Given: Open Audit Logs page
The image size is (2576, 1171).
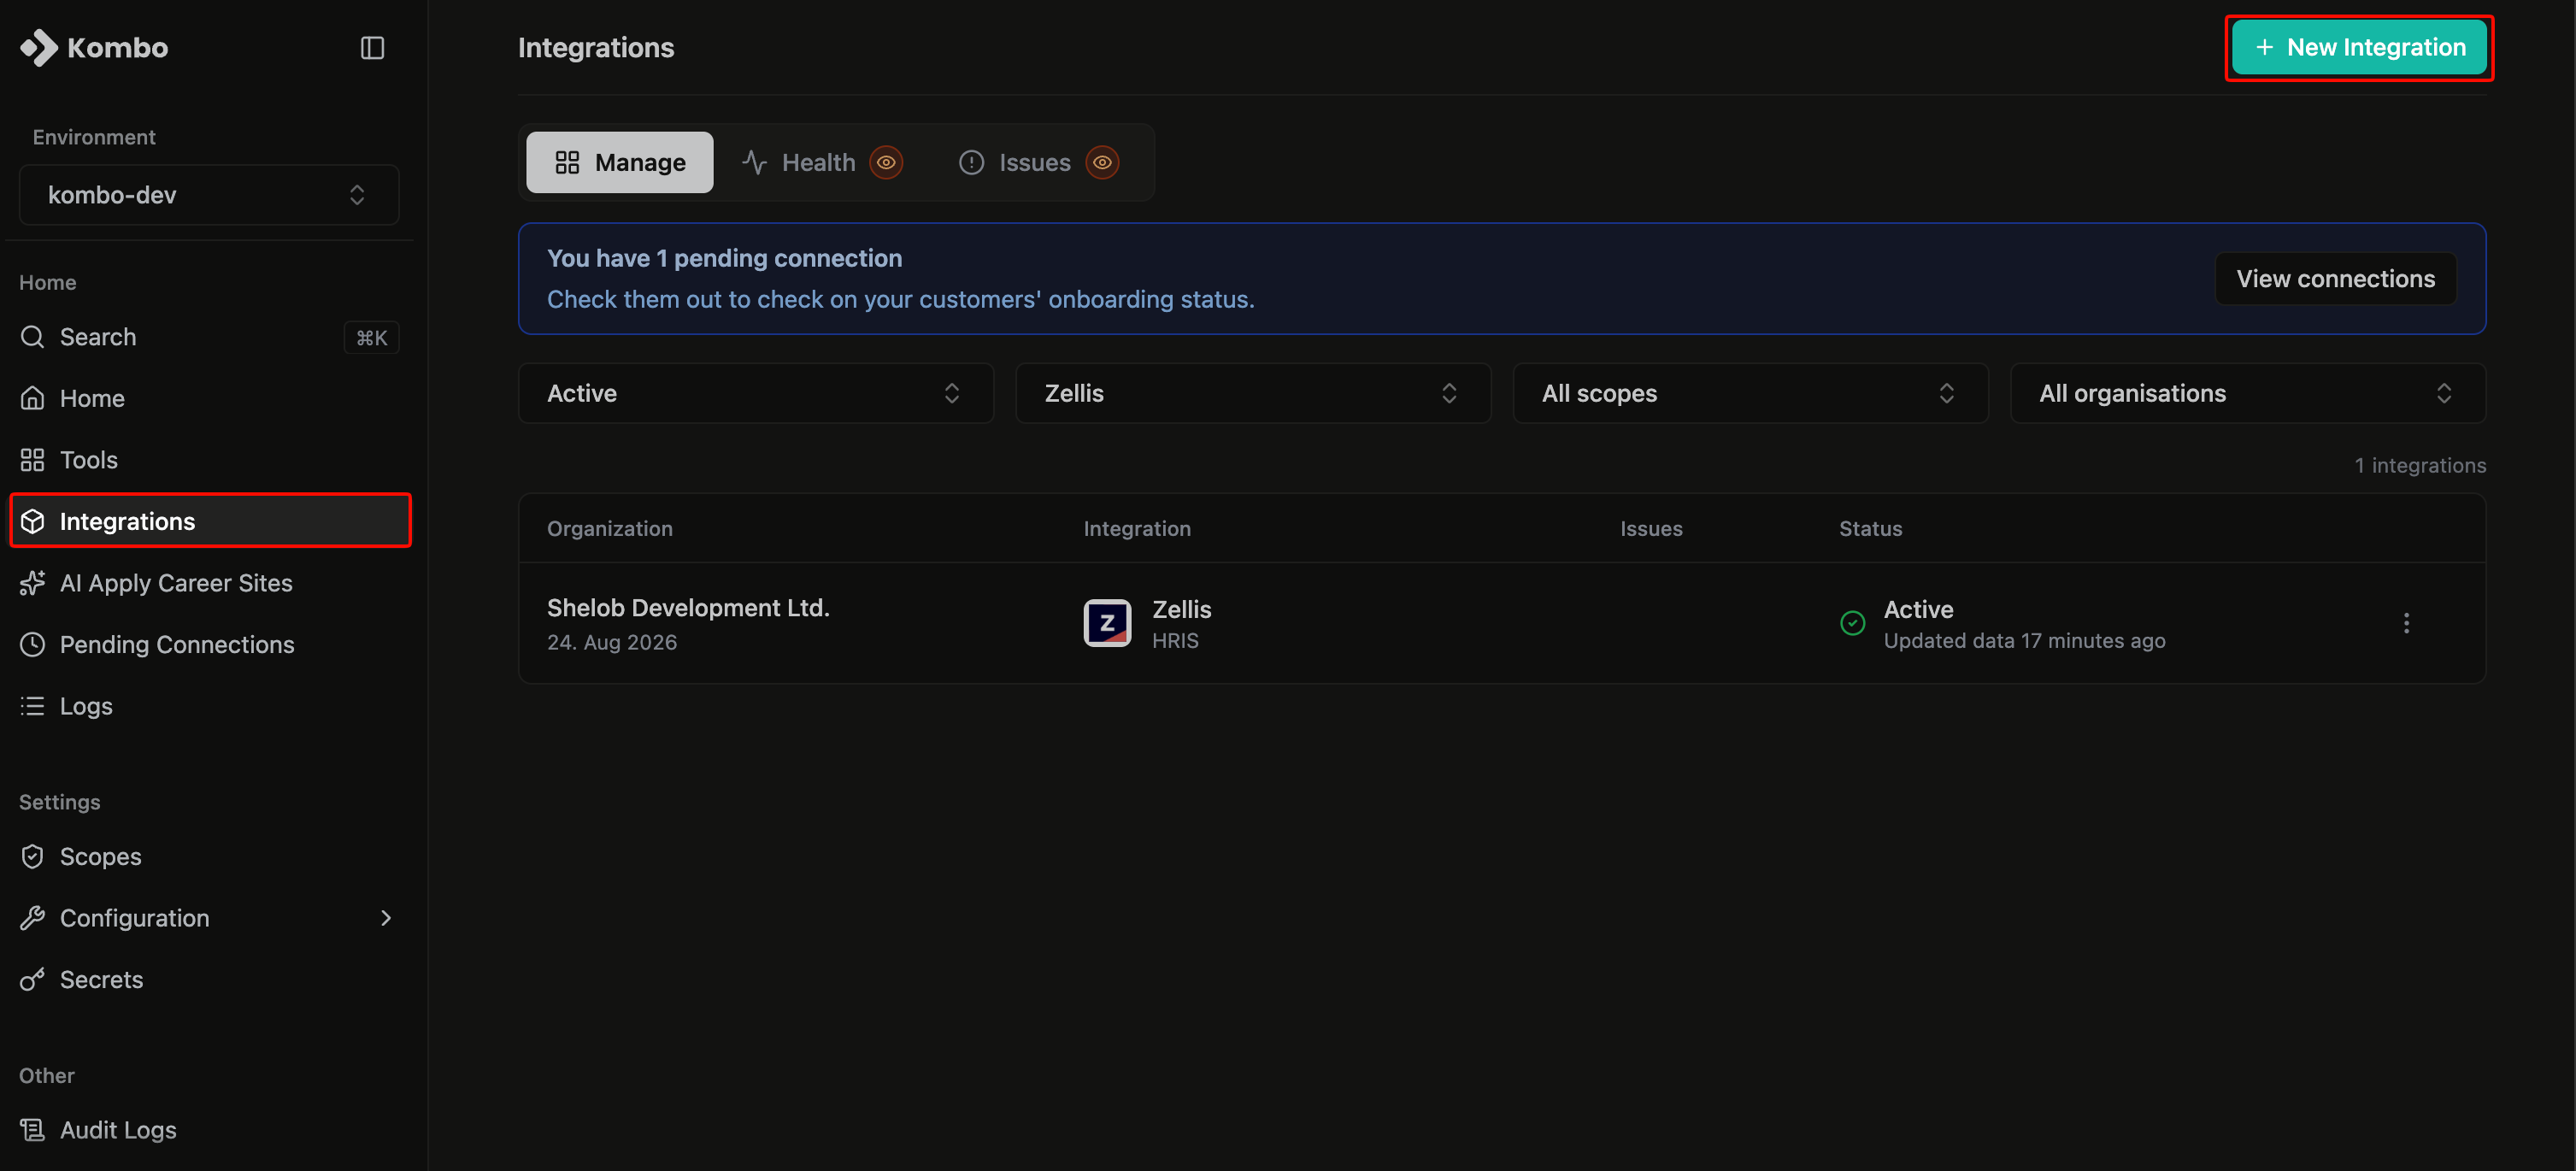Looking at the screenshot, I should [x=209, y=1130].
